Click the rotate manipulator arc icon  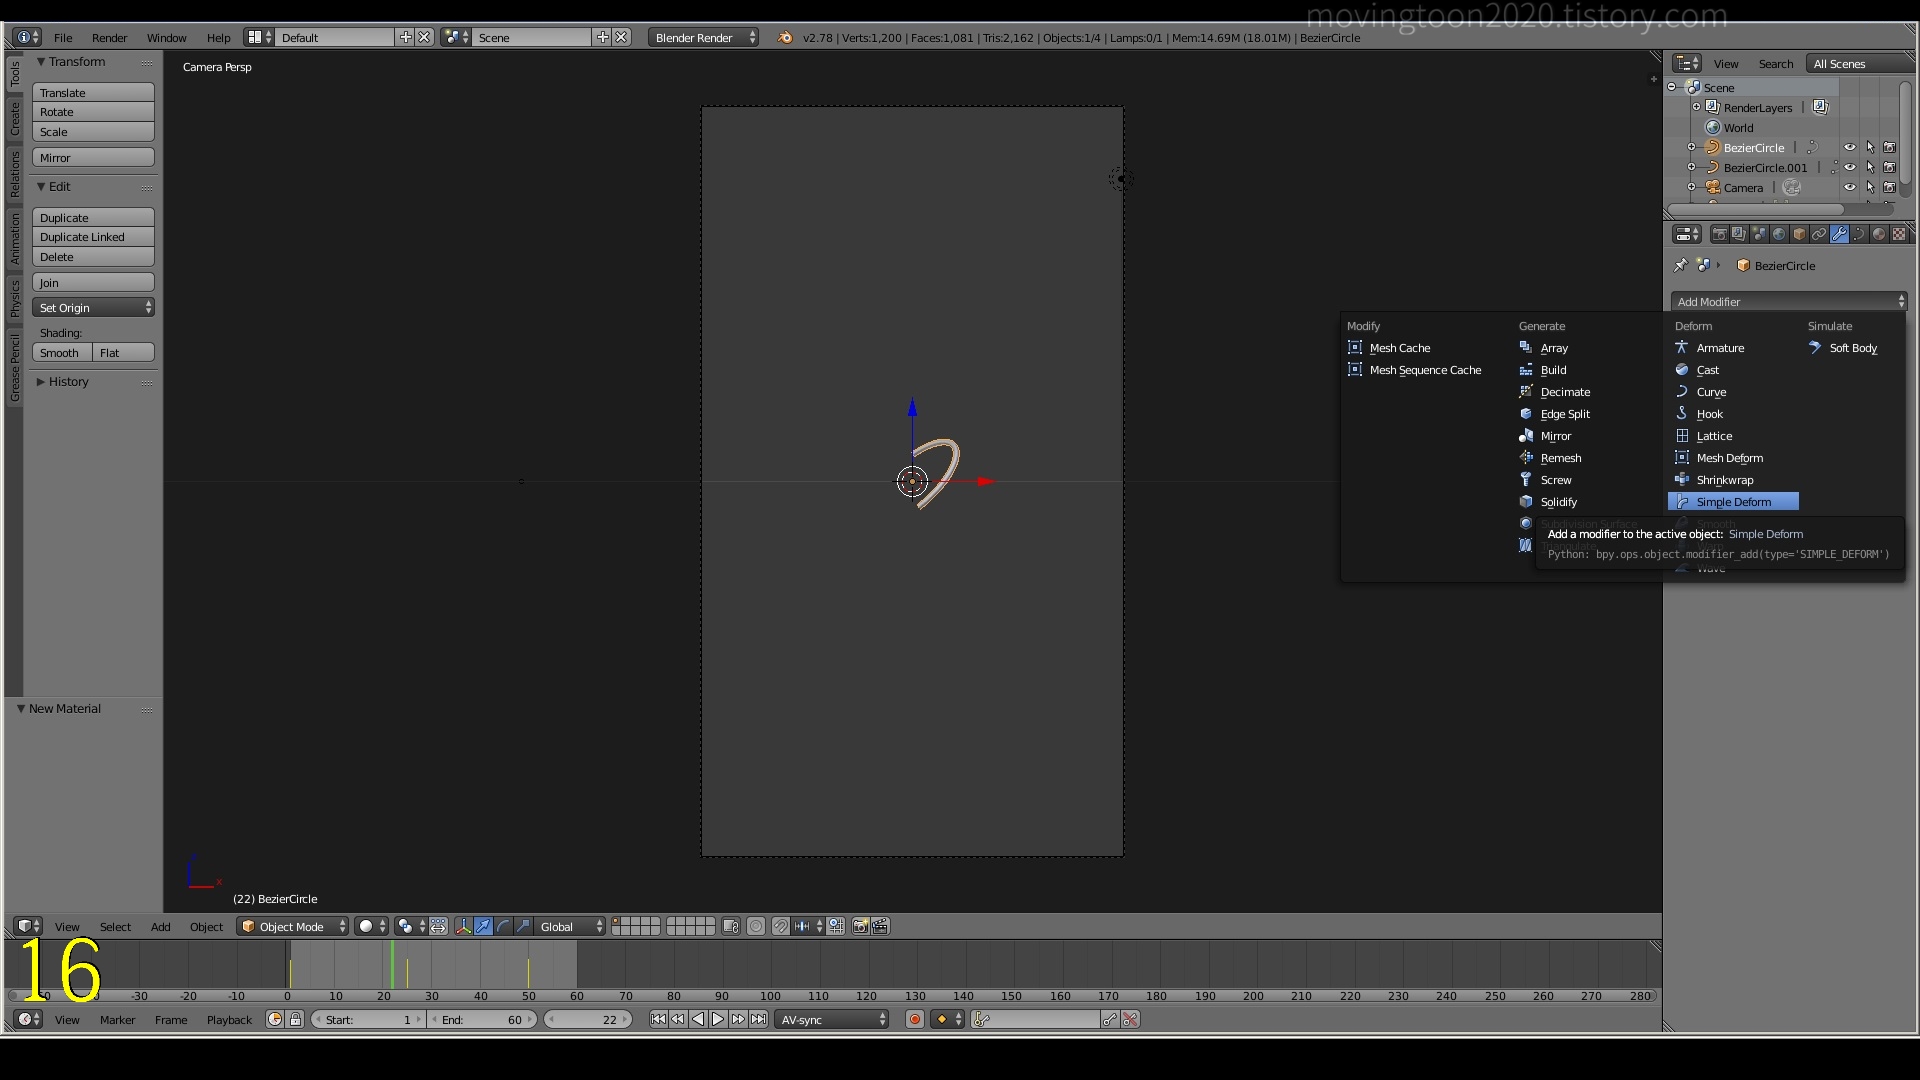(x=503, y=926)
